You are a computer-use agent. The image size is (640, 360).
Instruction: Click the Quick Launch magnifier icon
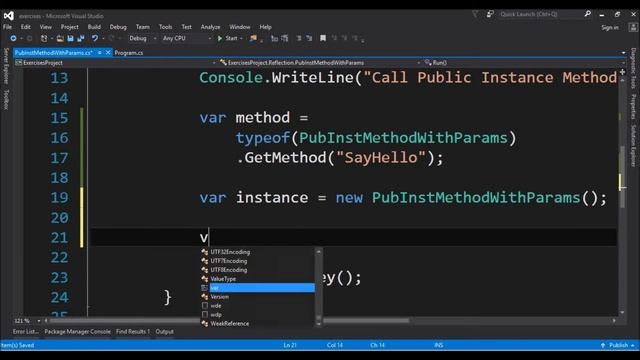click(x=588, y=14)
